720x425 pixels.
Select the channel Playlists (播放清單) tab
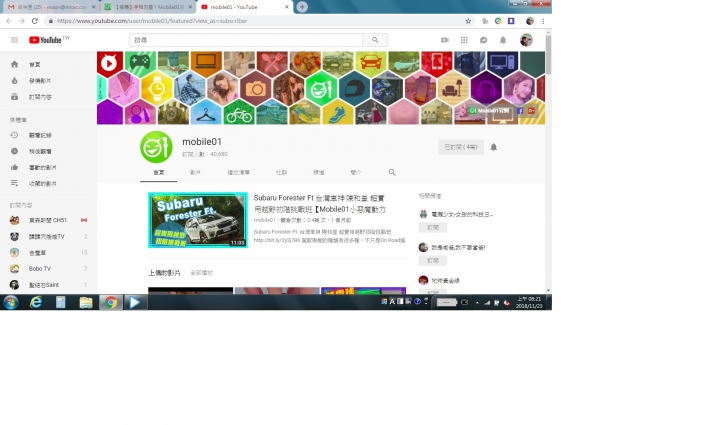pyautogui.click(x=238, y=173)
